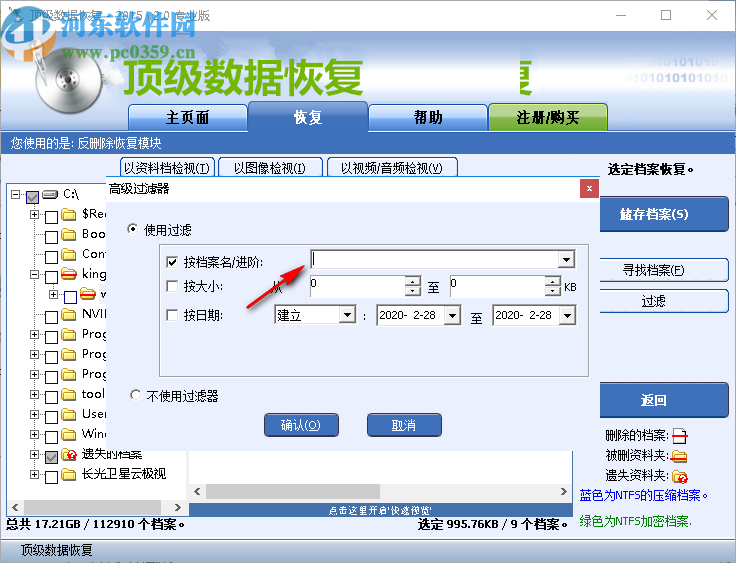Click the 长光卫星云极视 folder icon

(69, 474)
